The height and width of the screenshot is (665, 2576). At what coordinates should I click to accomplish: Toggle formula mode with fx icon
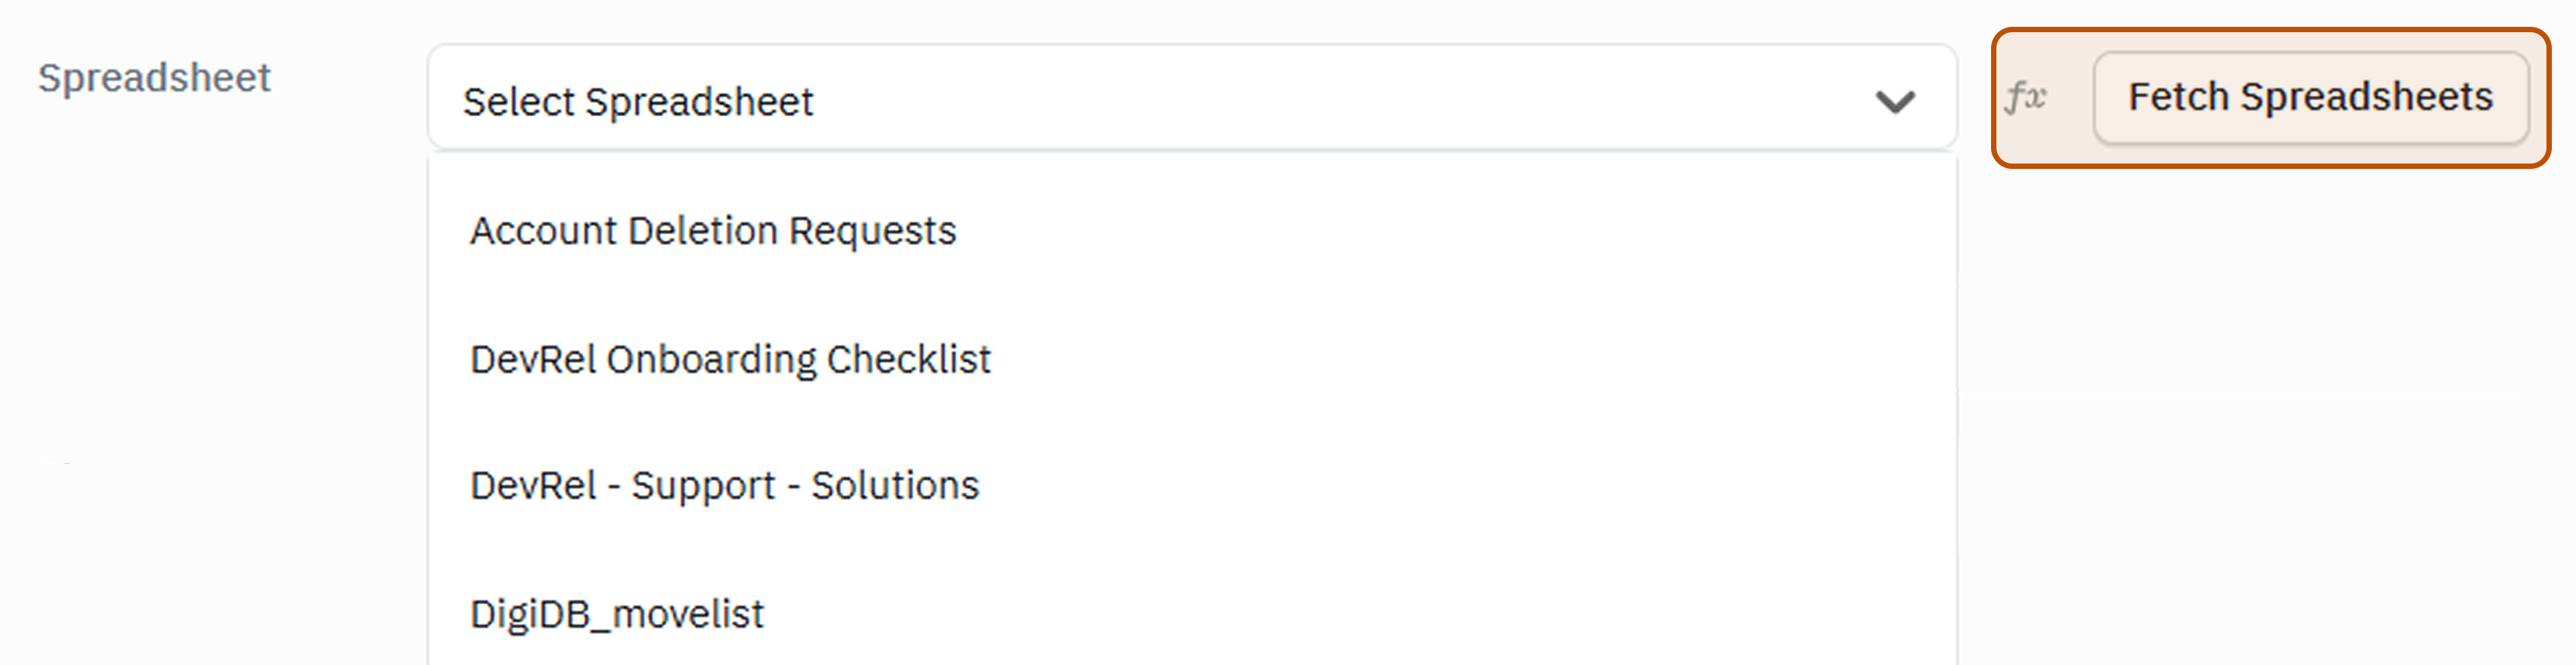tap(2026, 98)
